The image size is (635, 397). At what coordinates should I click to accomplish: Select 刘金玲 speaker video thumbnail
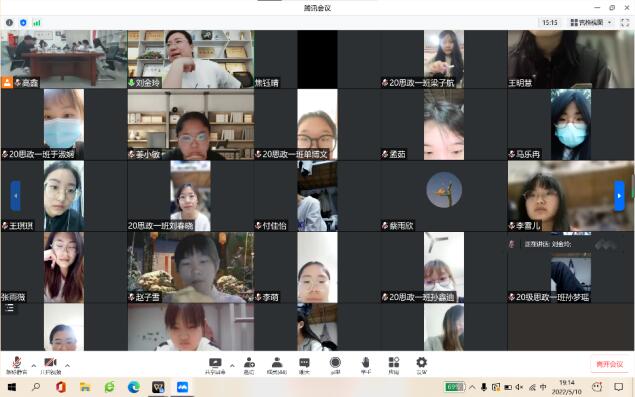tap(191, 59)
